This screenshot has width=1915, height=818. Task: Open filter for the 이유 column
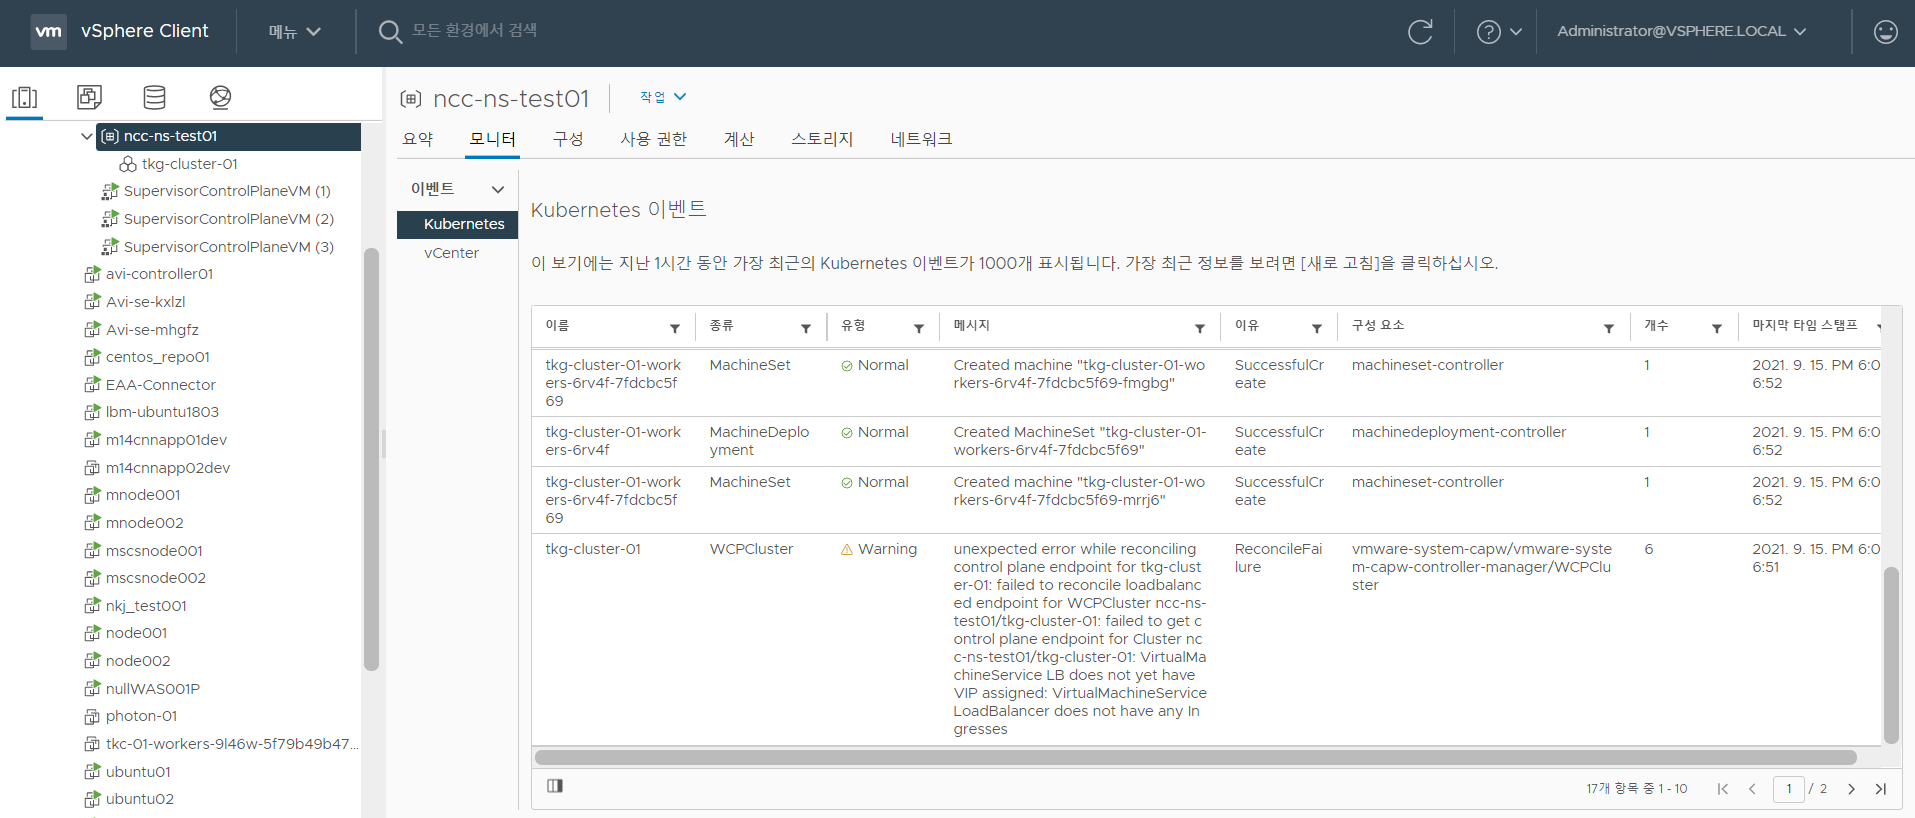[x=1317, y=328]
